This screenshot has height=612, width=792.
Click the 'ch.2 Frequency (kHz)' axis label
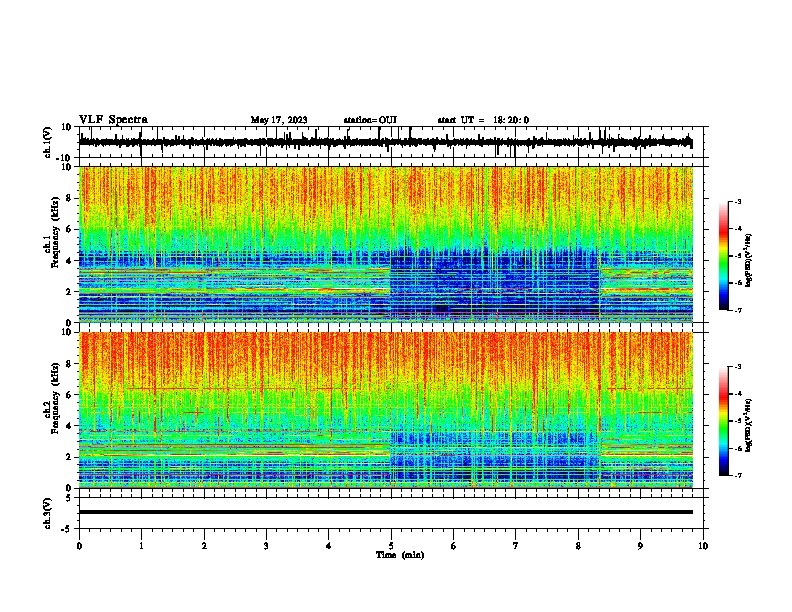click(x=51, y=397)
